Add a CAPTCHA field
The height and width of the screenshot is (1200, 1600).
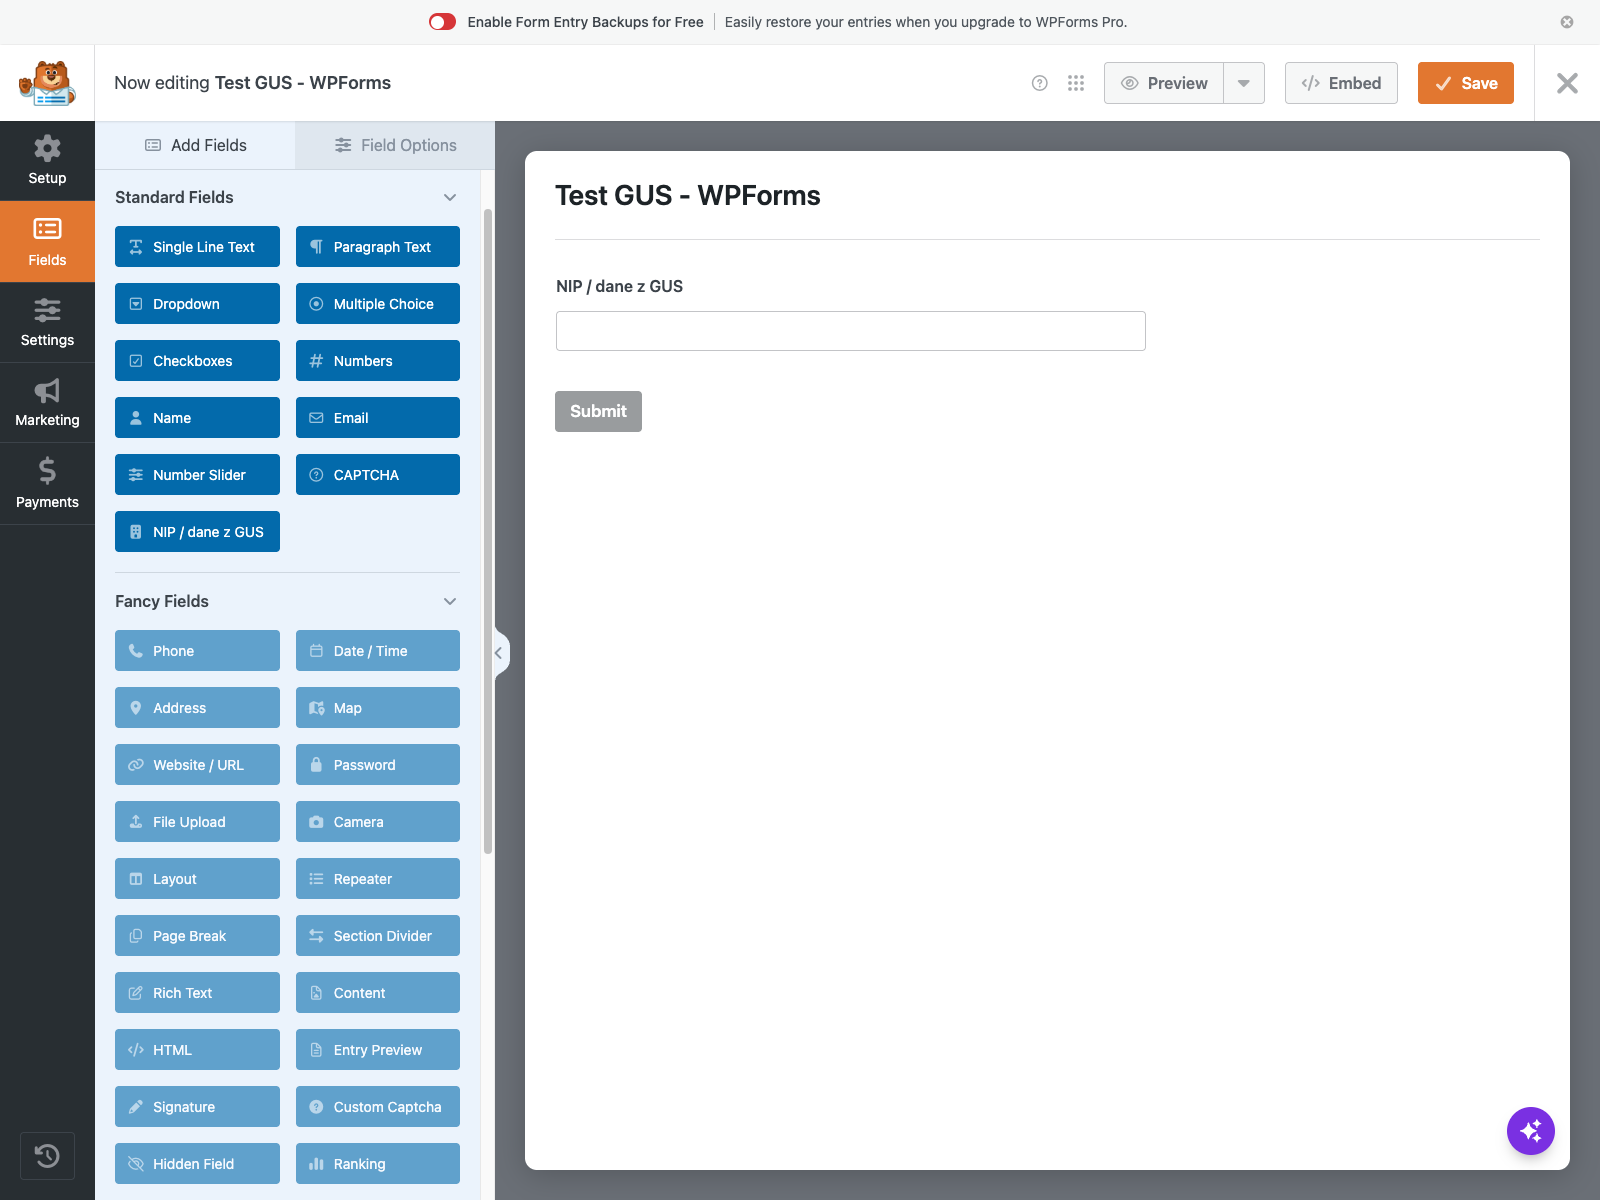point(378,475)
